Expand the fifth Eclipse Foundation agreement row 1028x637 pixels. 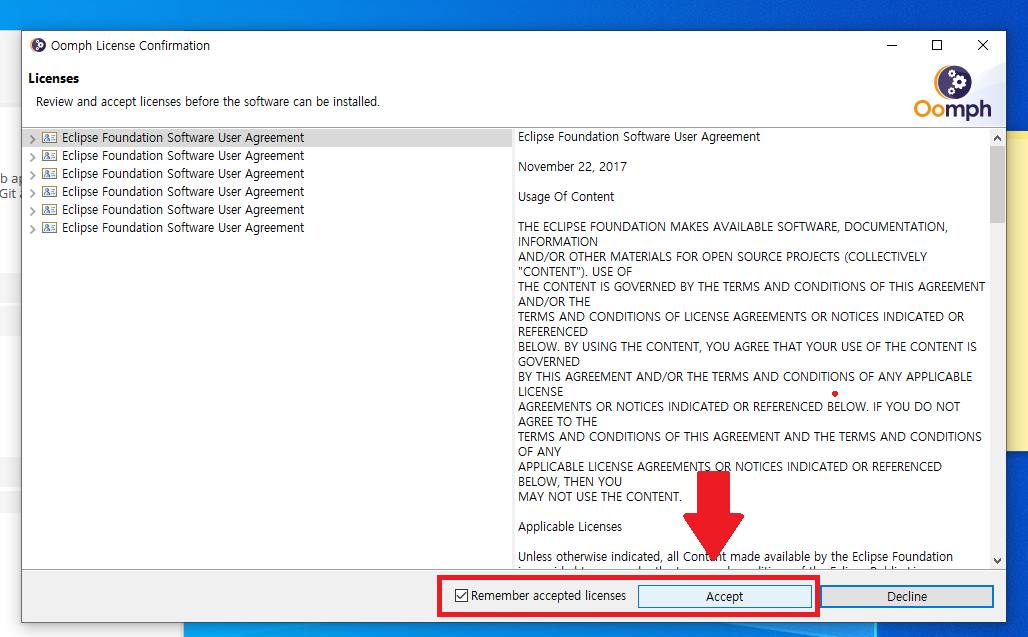32,211
